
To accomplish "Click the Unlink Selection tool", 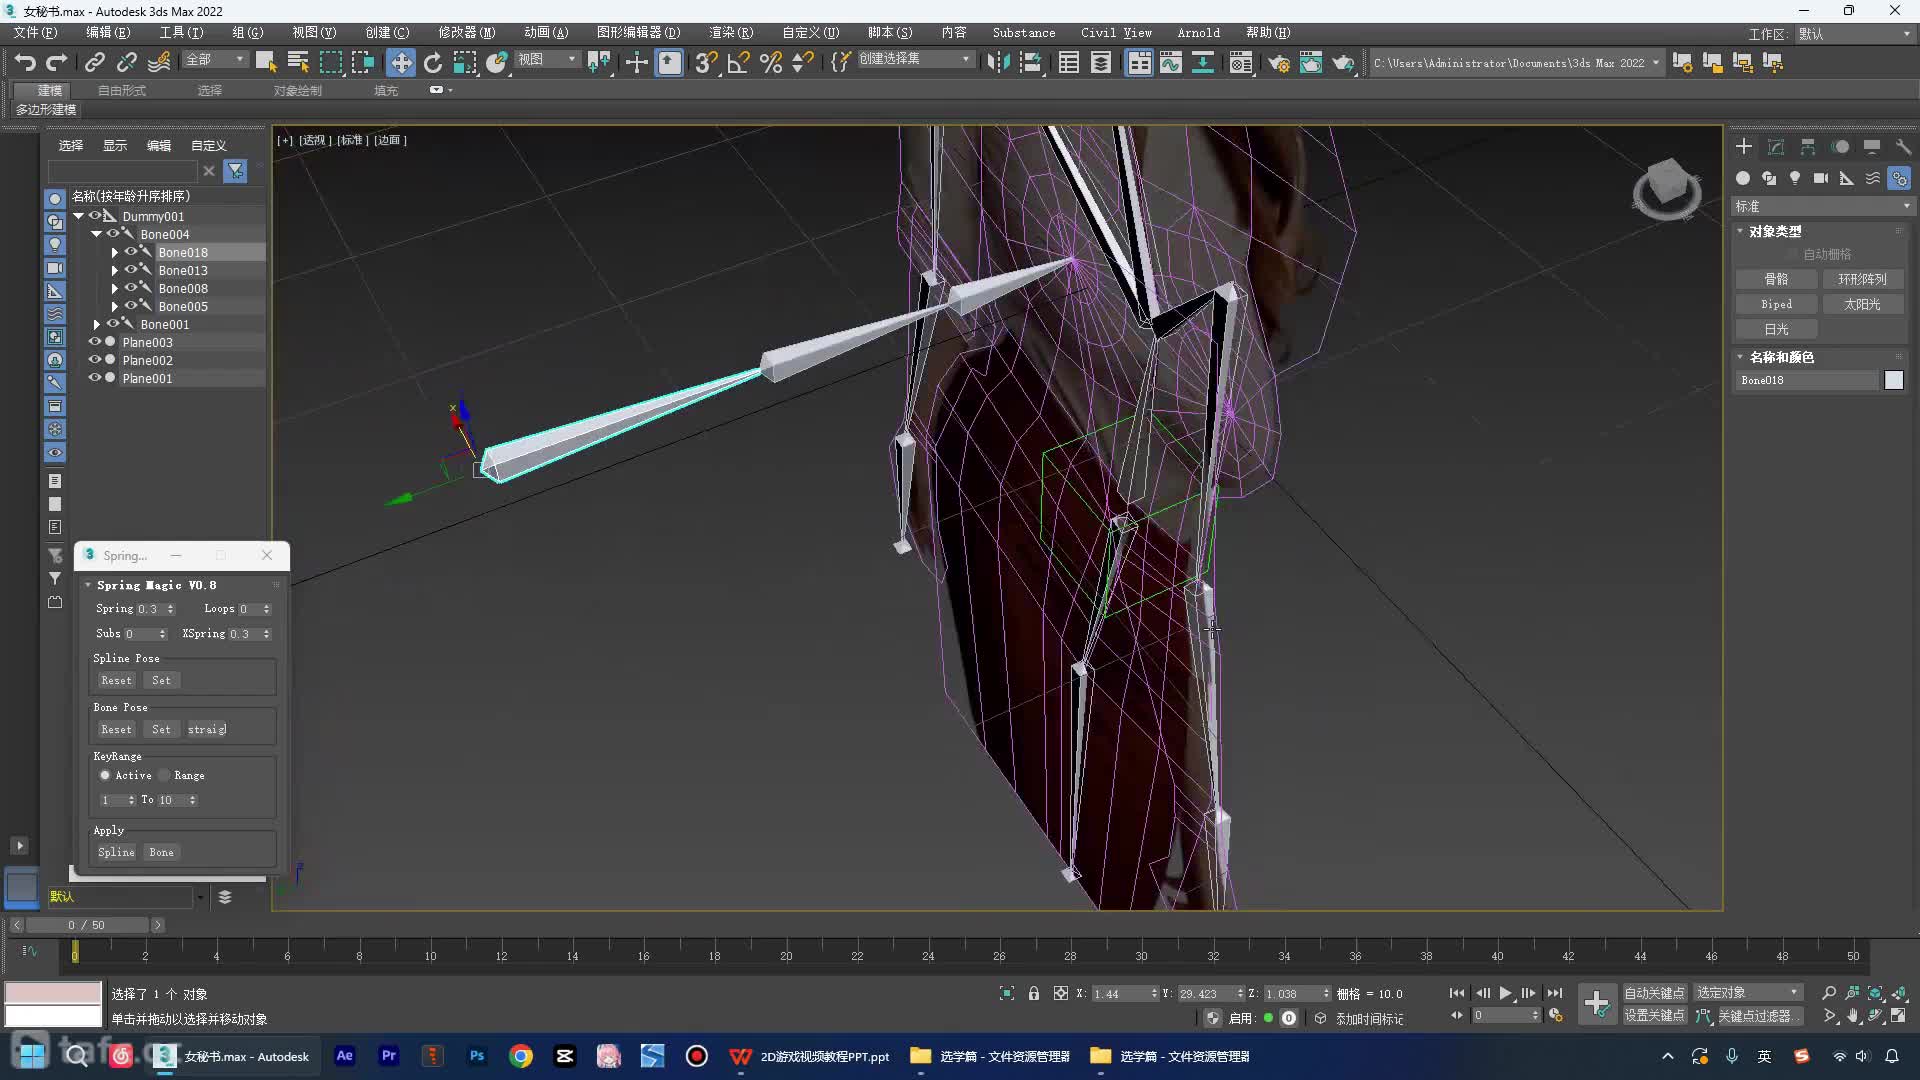I will click(127, 63).
